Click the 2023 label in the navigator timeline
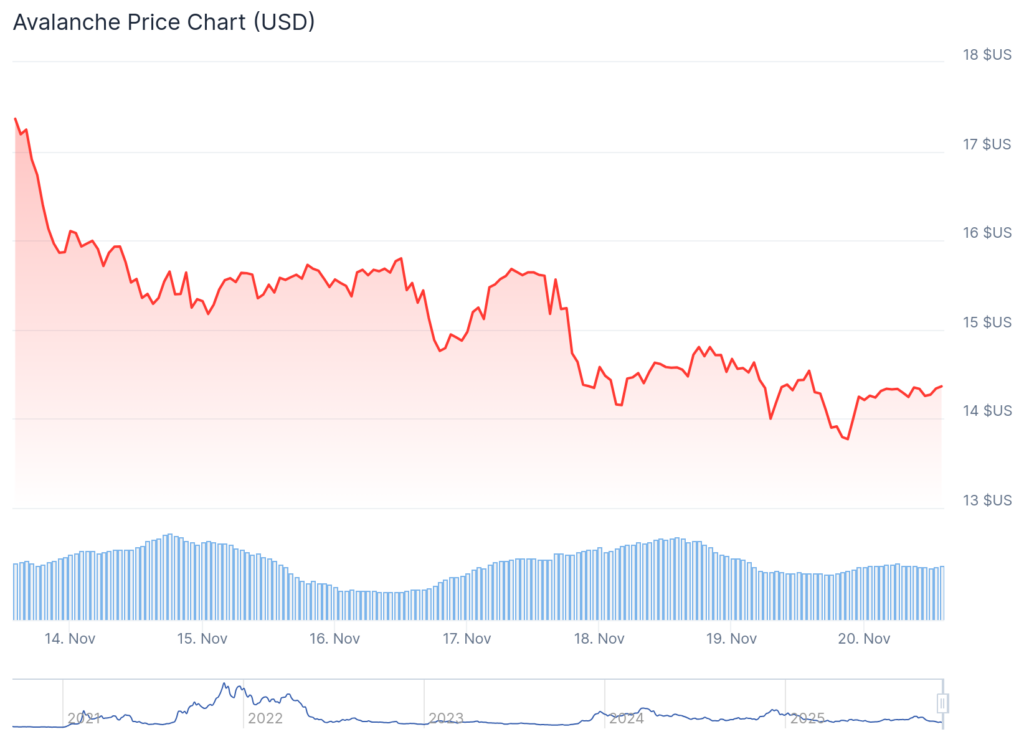This screenshot has width=1024, height=747. pyautogui.click(x=446, y=718)
